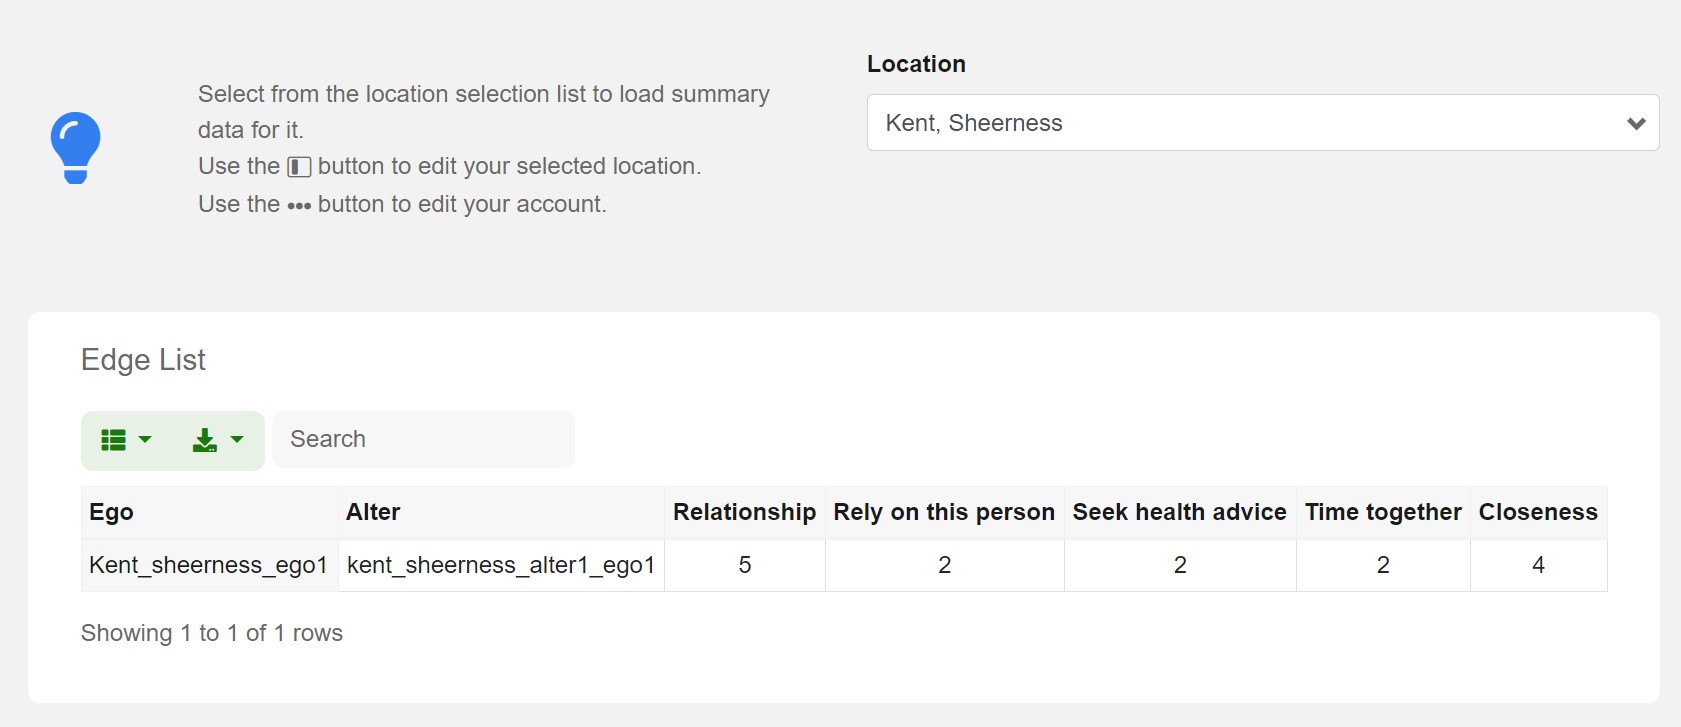
Task: Click the Relationship column header
Action: click(744, 512)
